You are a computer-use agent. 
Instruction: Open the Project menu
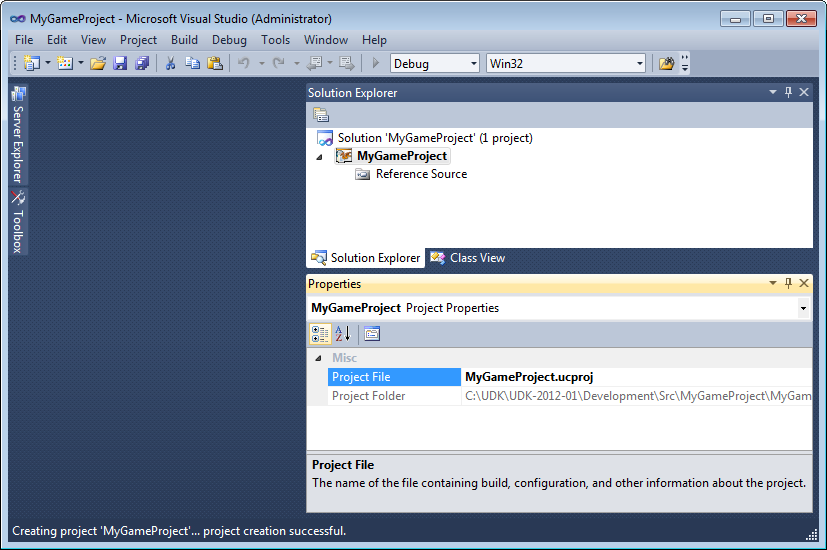coord(138,40)
